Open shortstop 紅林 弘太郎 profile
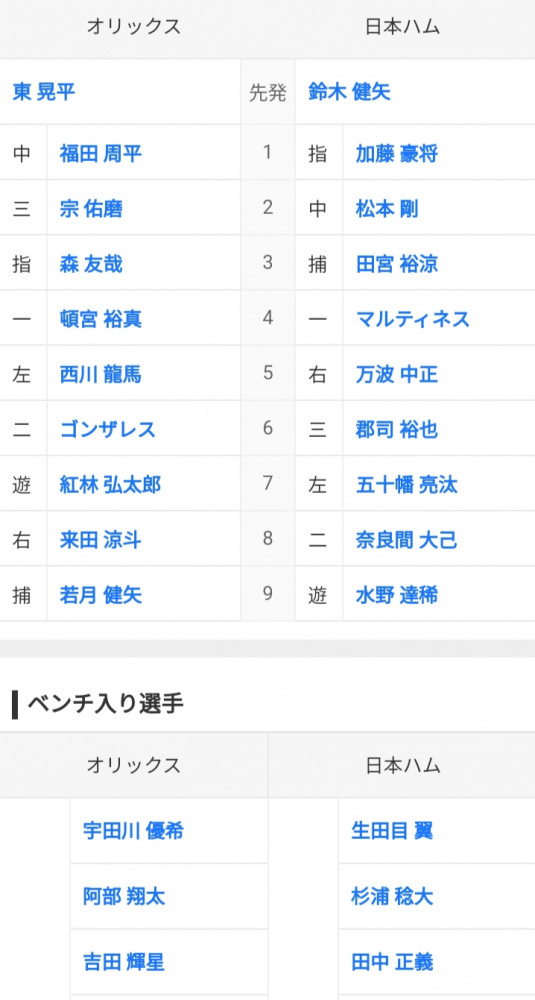 pos(110,485)
